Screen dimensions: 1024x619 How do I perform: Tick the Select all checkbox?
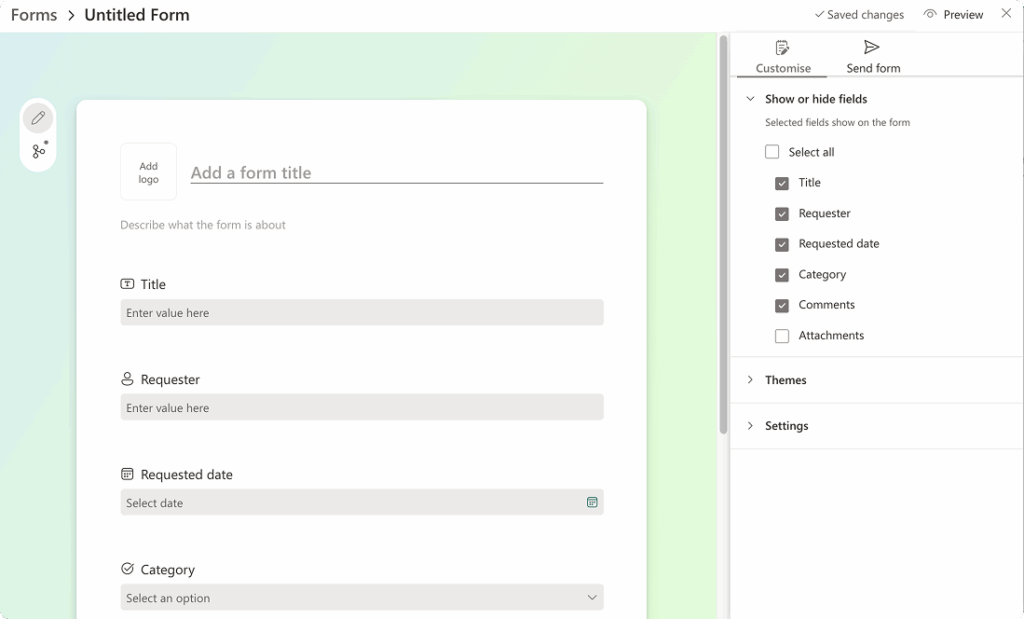771,151
